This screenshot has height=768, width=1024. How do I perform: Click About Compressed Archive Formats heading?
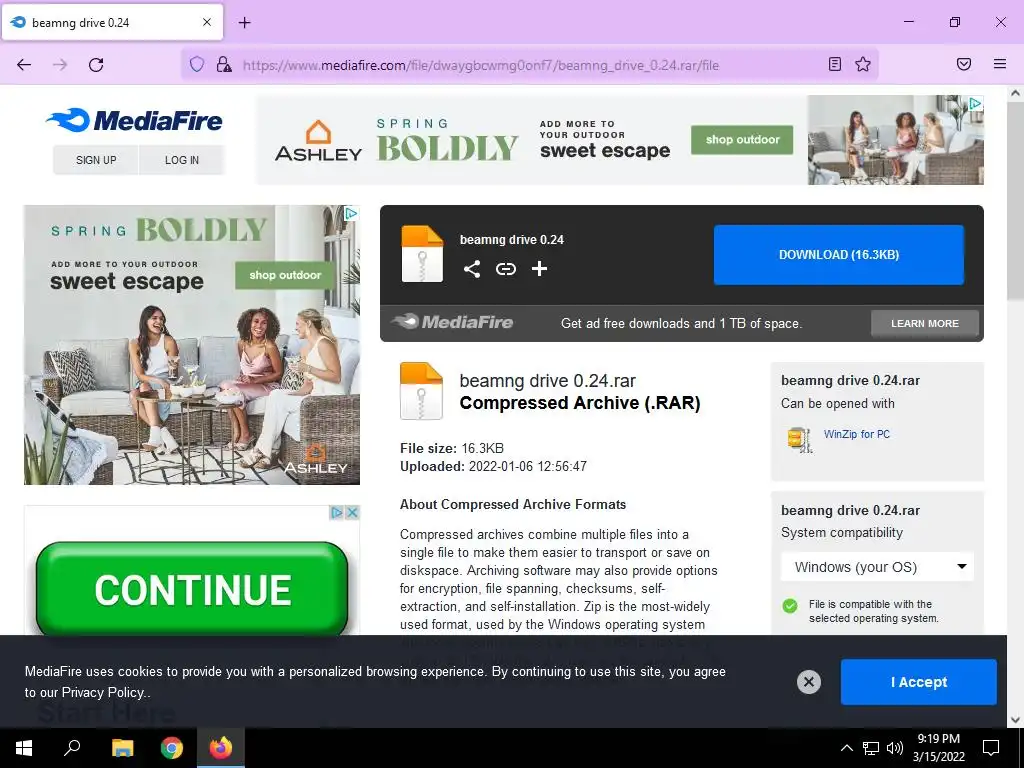513,504
